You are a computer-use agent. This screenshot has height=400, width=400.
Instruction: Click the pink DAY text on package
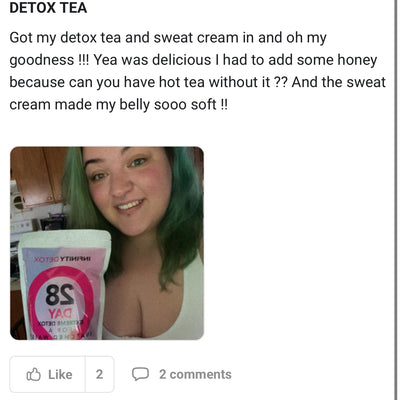[x=60, y=314]
